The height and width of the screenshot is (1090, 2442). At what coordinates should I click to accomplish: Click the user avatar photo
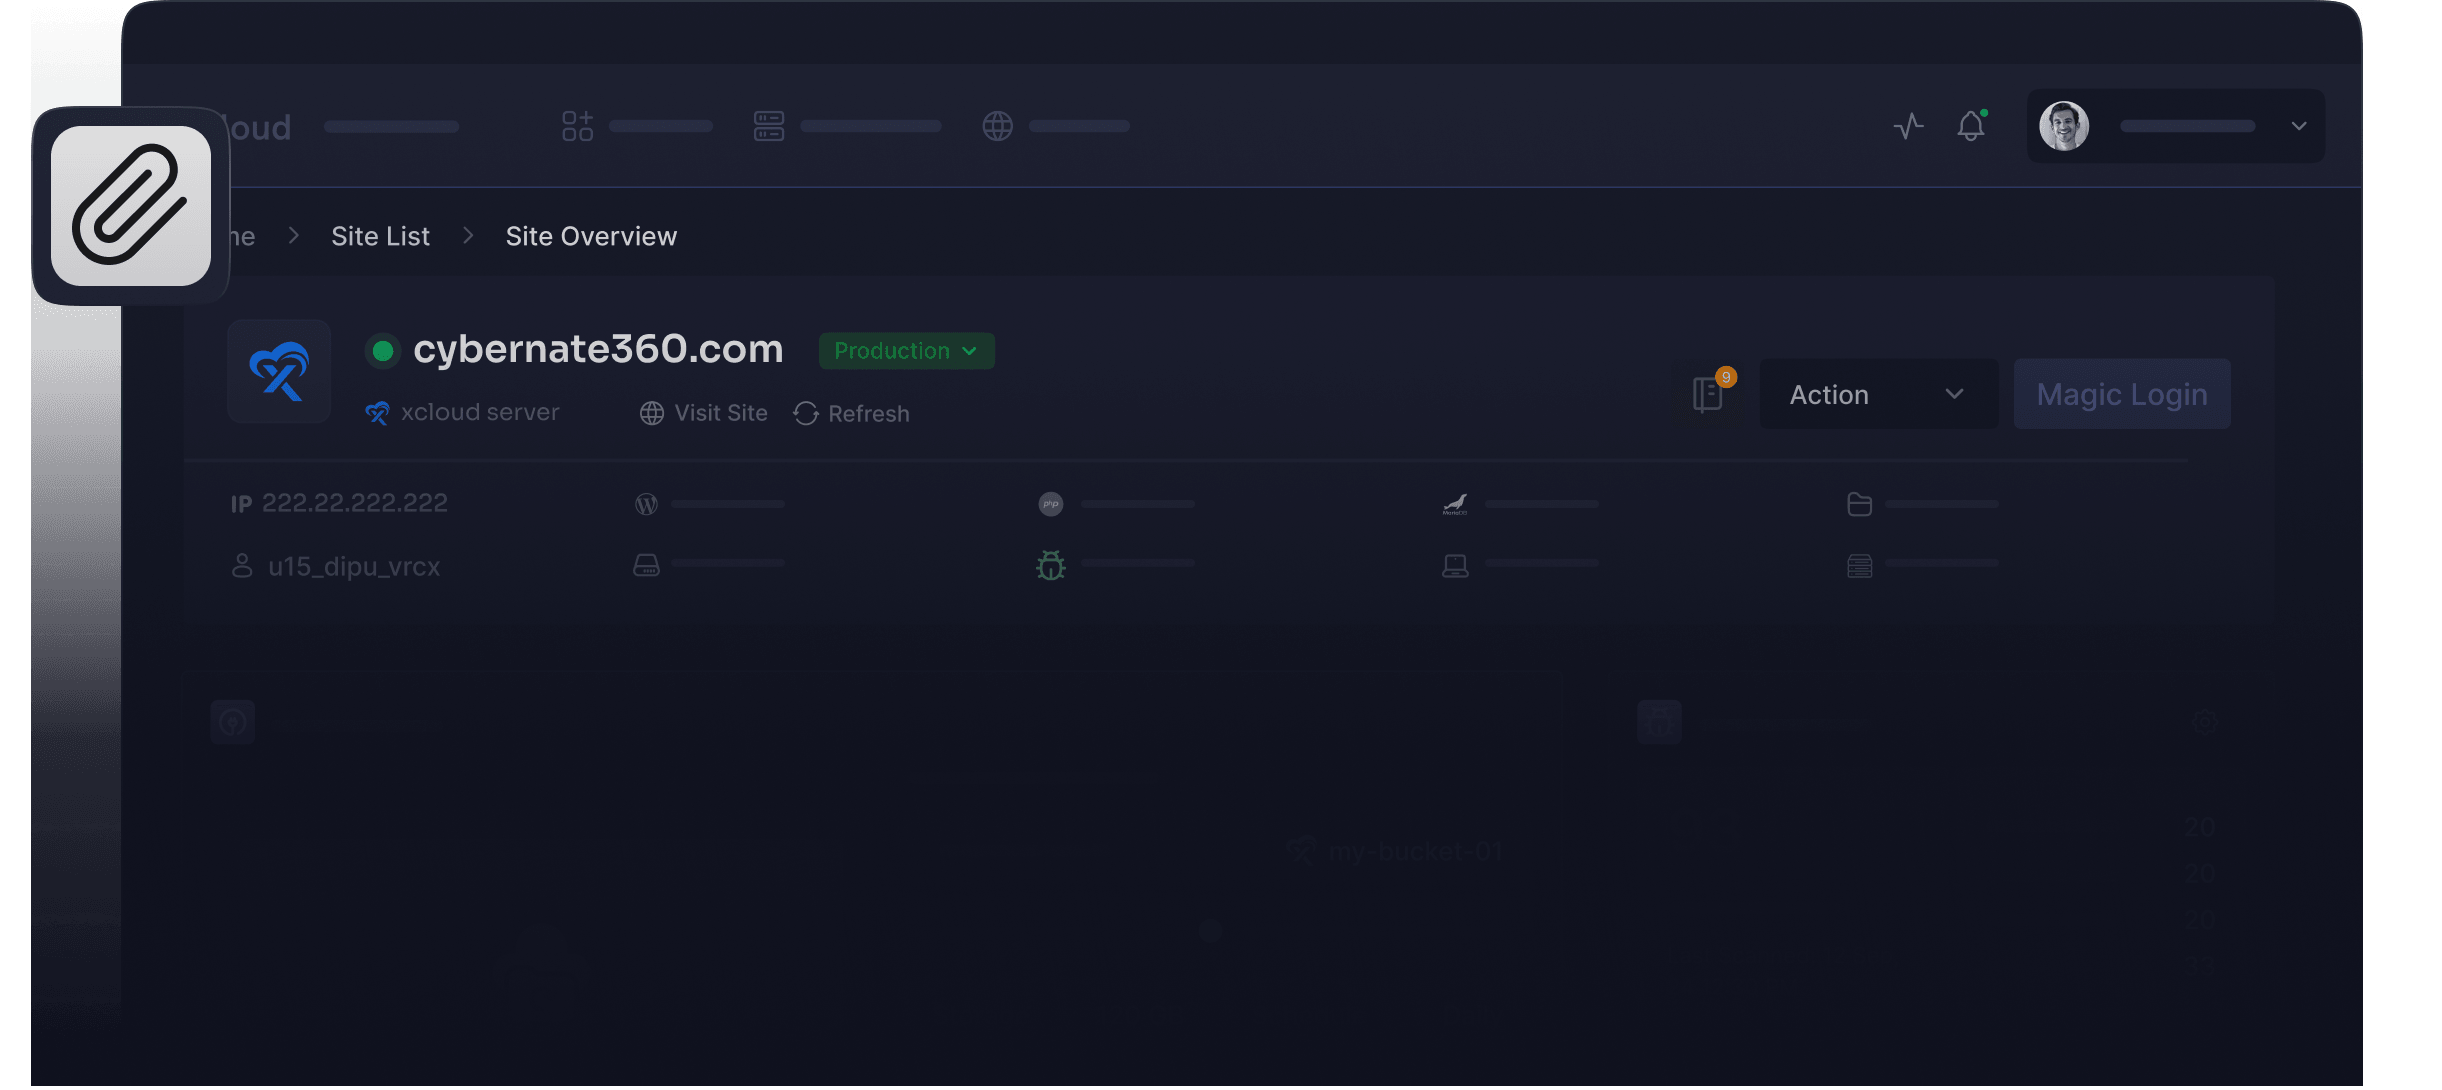(2064, 126)
